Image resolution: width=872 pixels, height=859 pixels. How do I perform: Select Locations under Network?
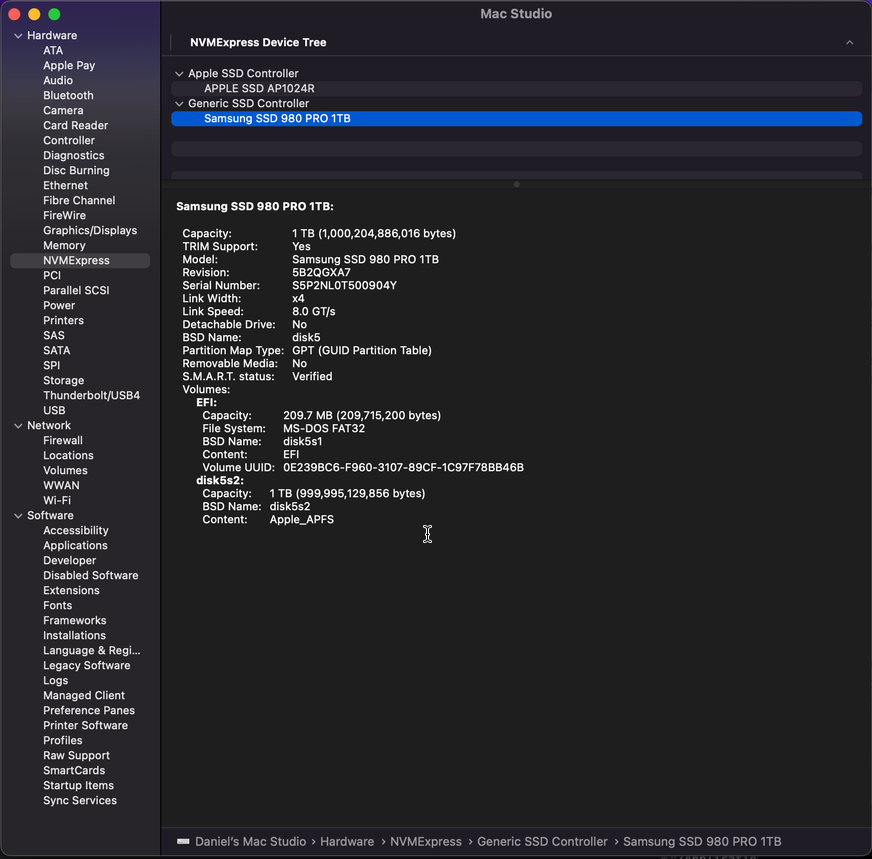tap(68, 456)
